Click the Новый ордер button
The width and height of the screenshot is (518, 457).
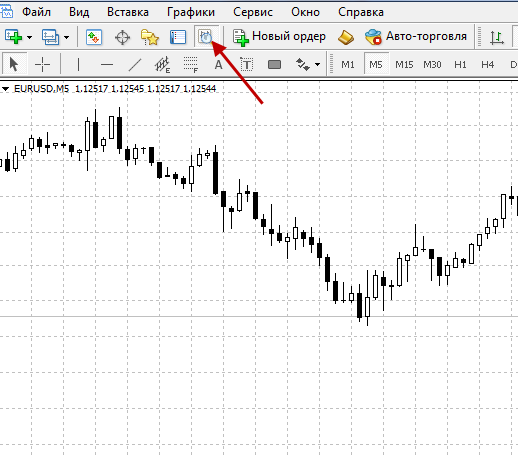[x=279, y=36]
